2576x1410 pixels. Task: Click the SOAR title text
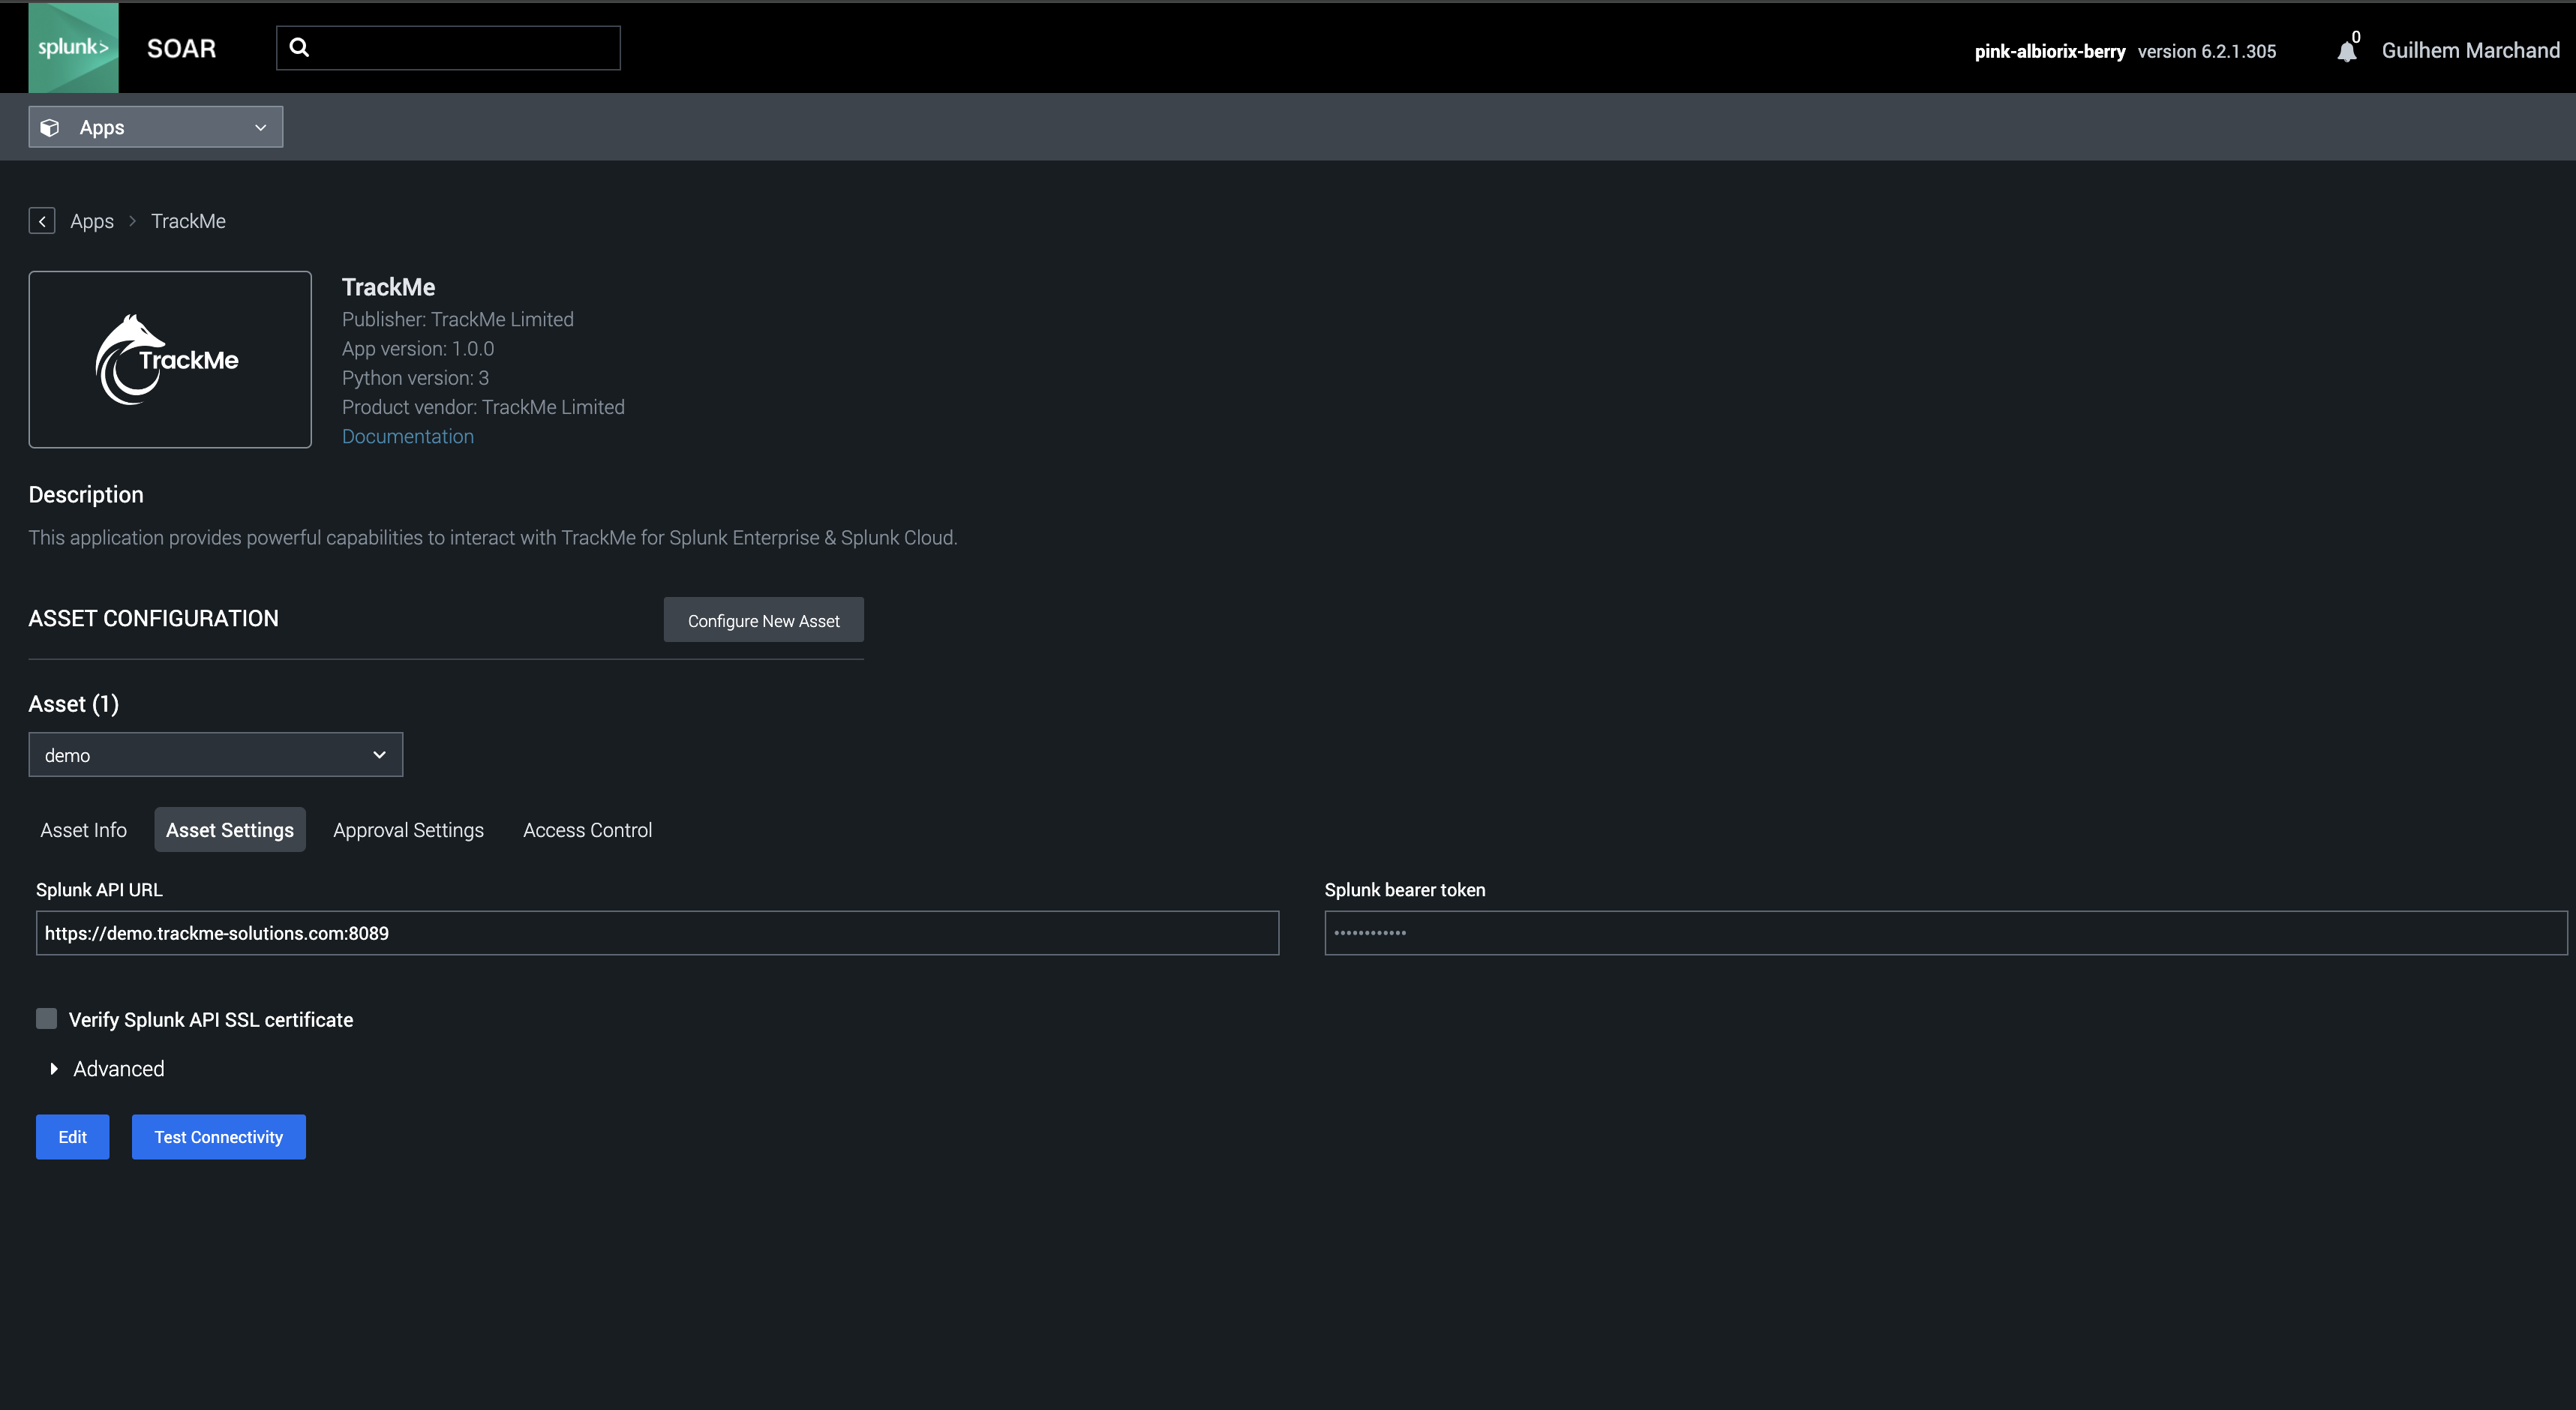coord(181,48)
